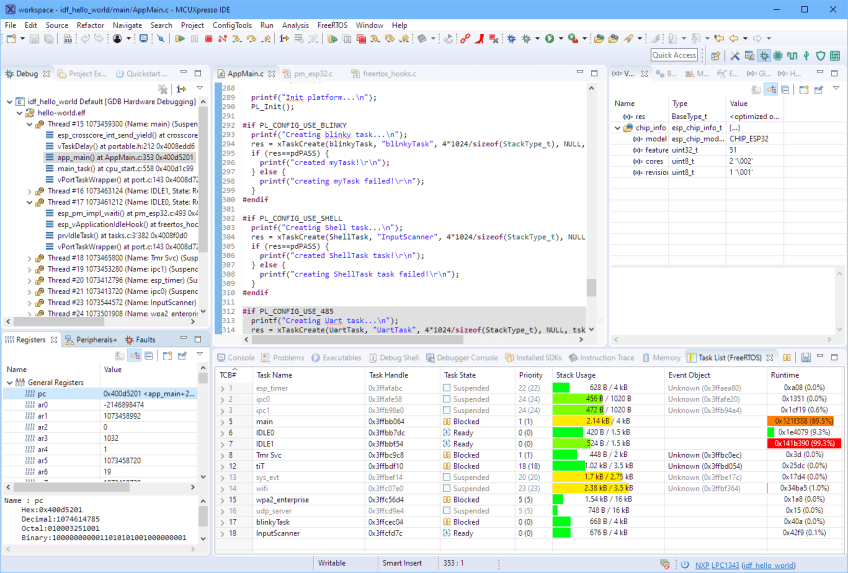Switch to the pm_esp32.c editor tab
Viewport: 848px width, 573px height.
click(x=307, y=74)
